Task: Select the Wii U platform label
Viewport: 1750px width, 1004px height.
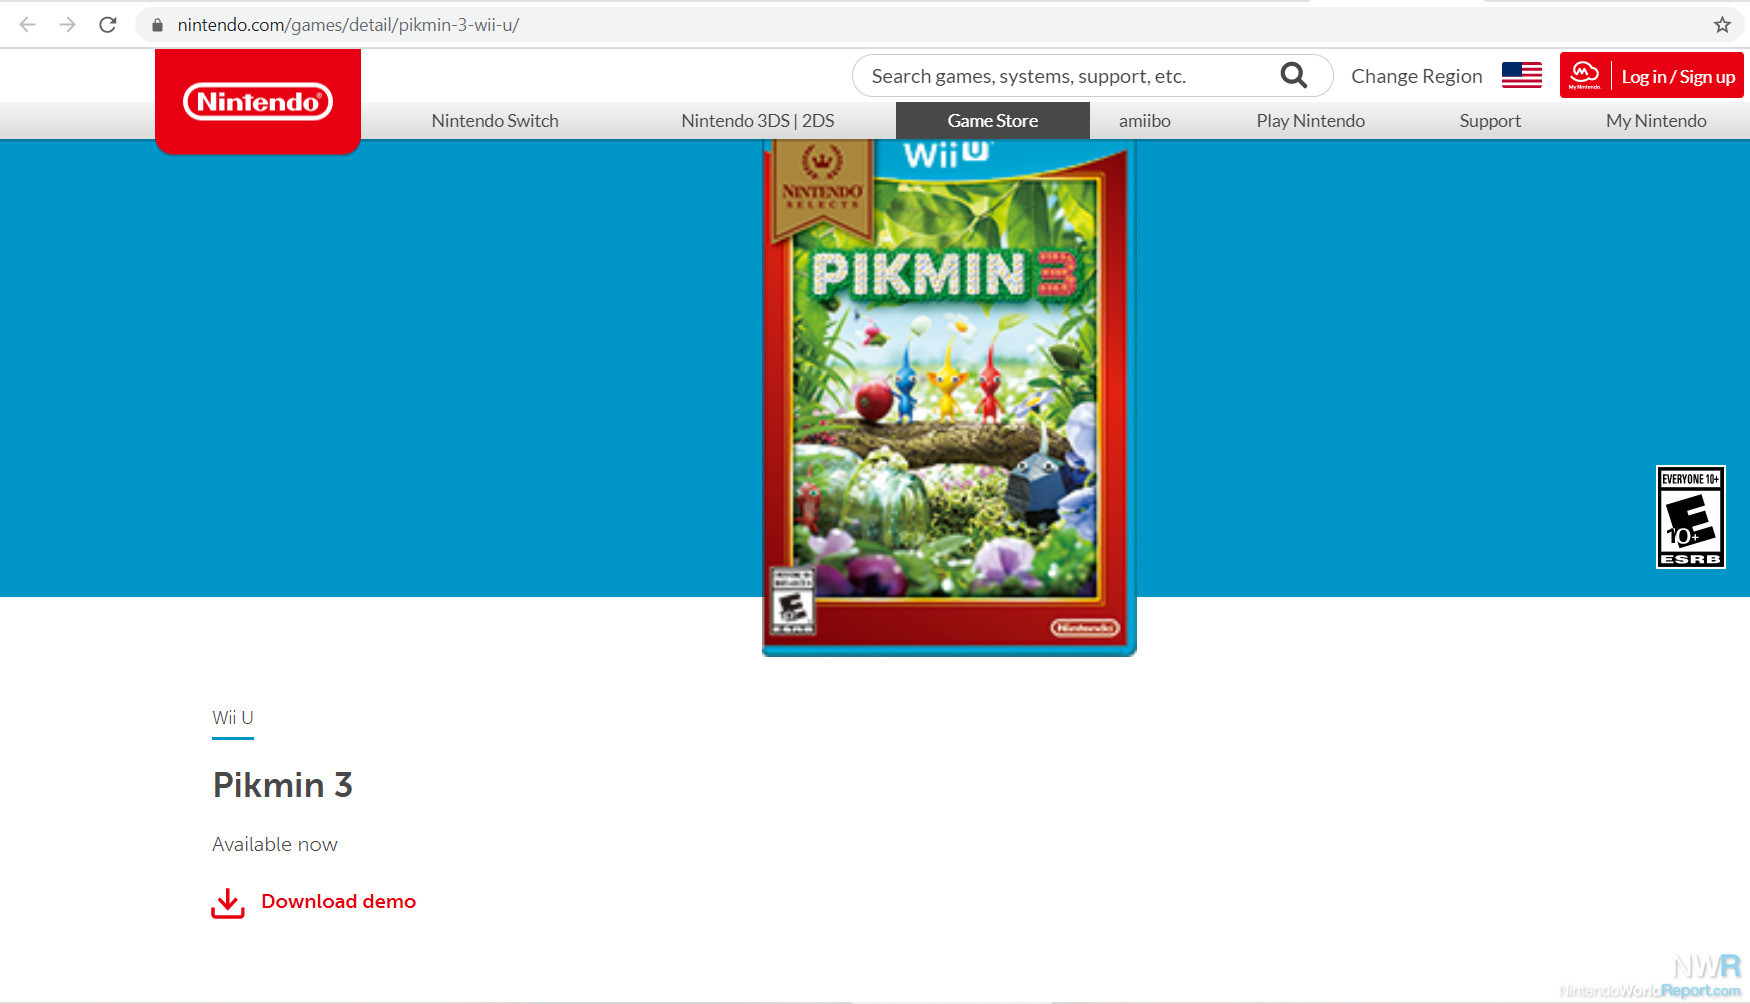Action: pyautogui.click(x=233, y=718)
